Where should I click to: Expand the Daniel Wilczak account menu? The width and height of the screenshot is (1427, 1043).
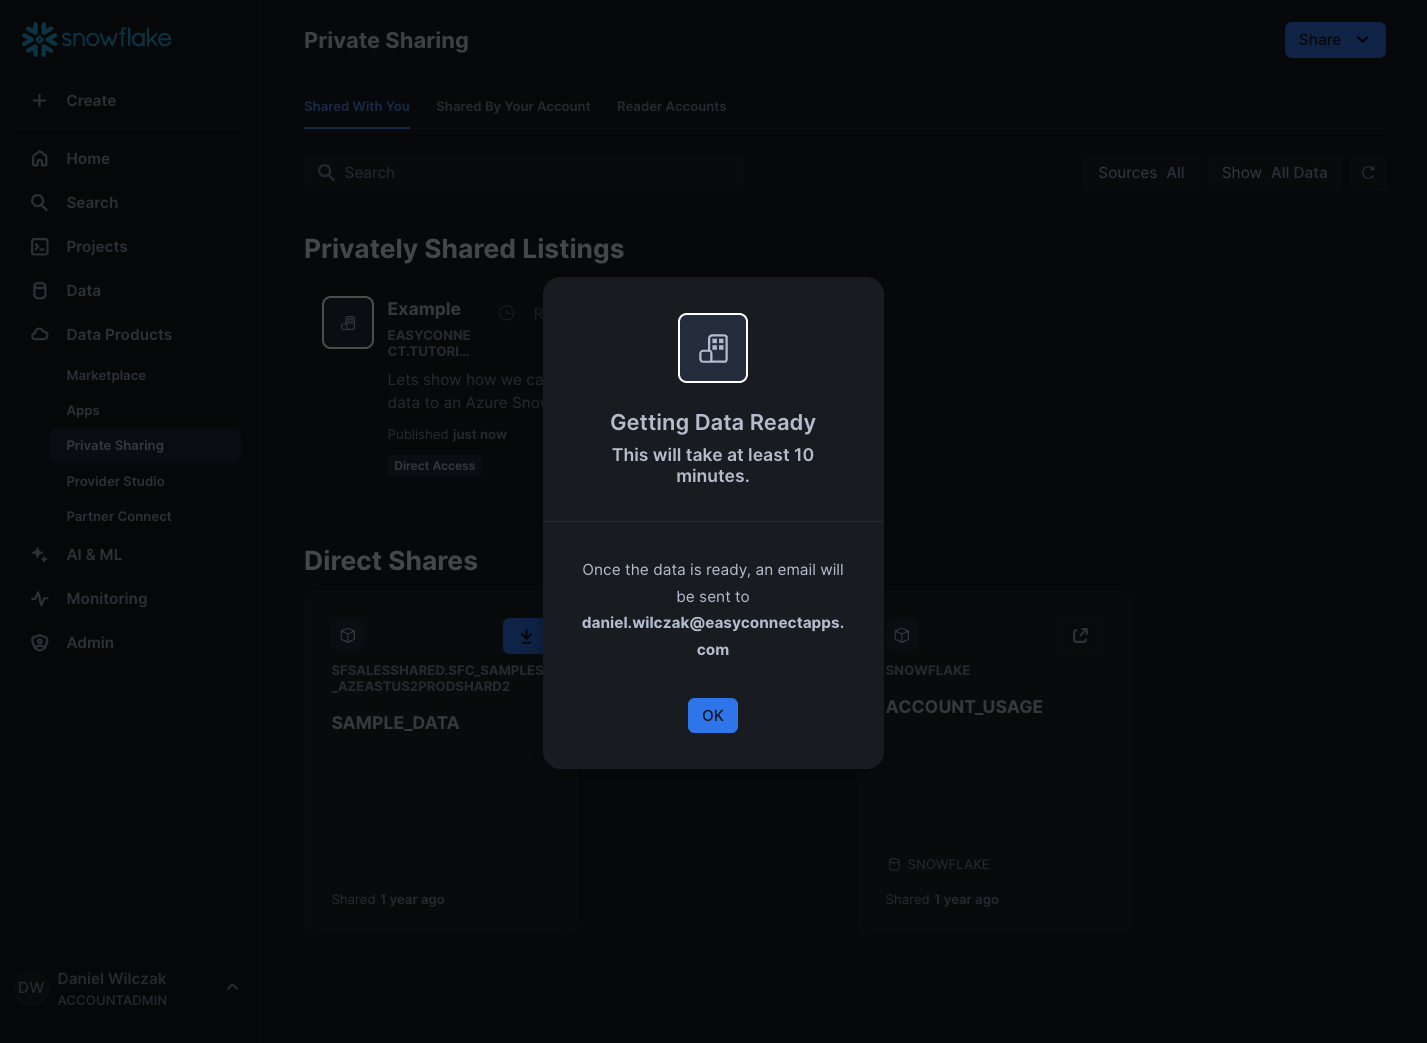tap(232, 987)
